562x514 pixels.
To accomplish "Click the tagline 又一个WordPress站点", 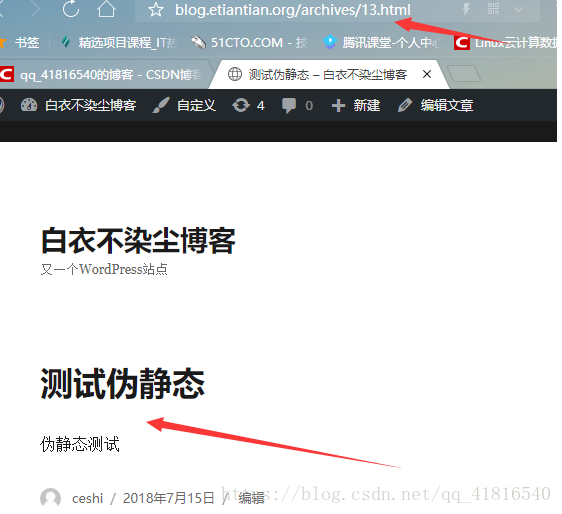I will [x=104, y=269].
